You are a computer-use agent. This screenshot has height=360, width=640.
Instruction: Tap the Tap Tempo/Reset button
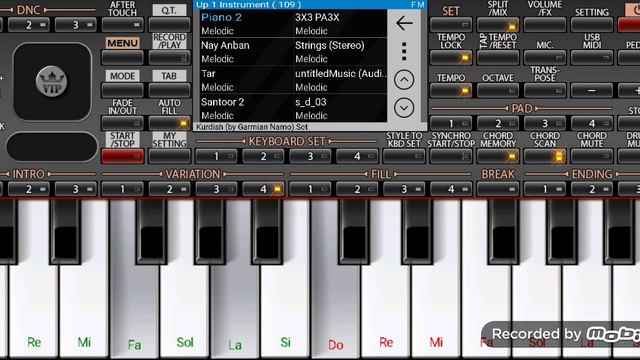498,58
